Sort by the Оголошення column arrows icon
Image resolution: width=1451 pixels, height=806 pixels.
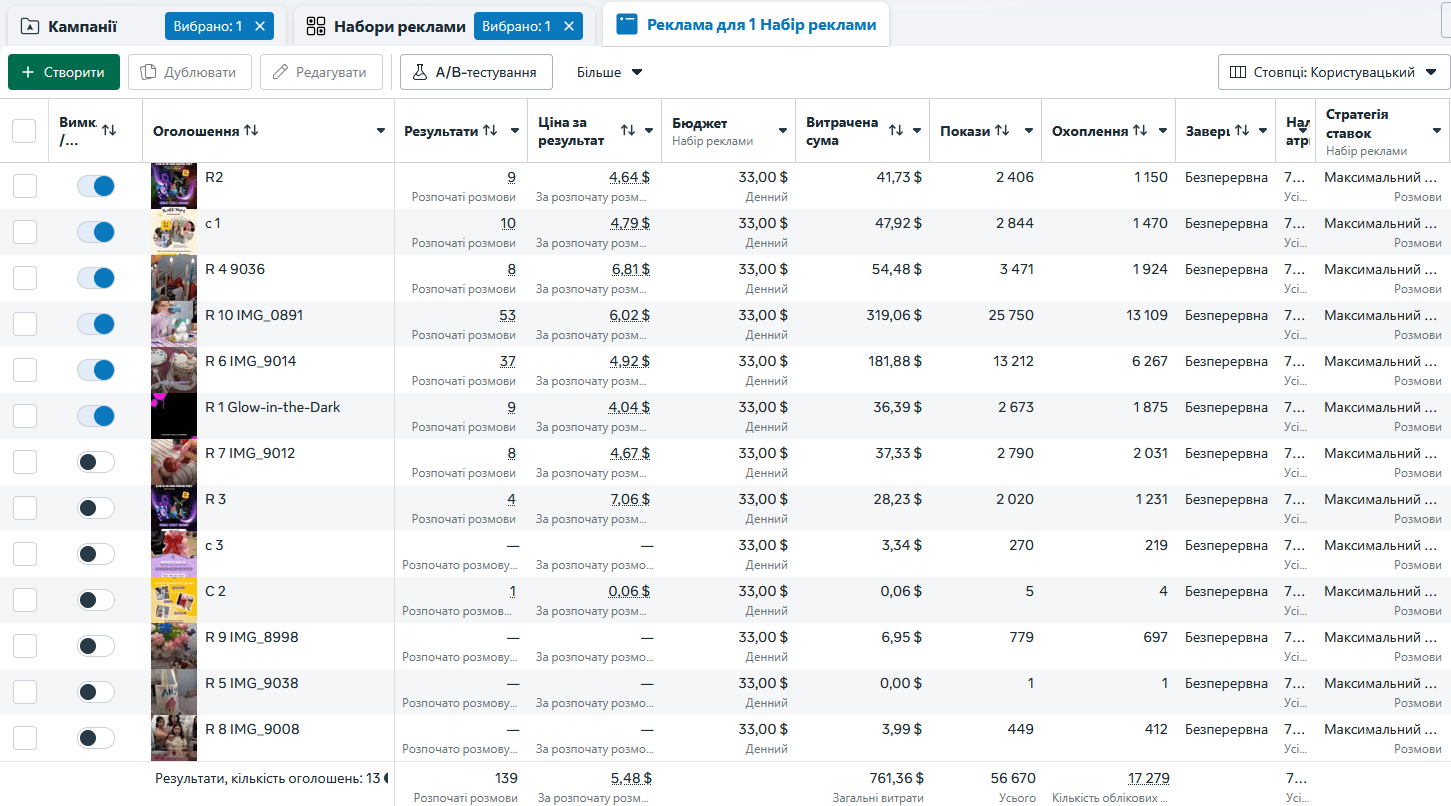[251, 131]
